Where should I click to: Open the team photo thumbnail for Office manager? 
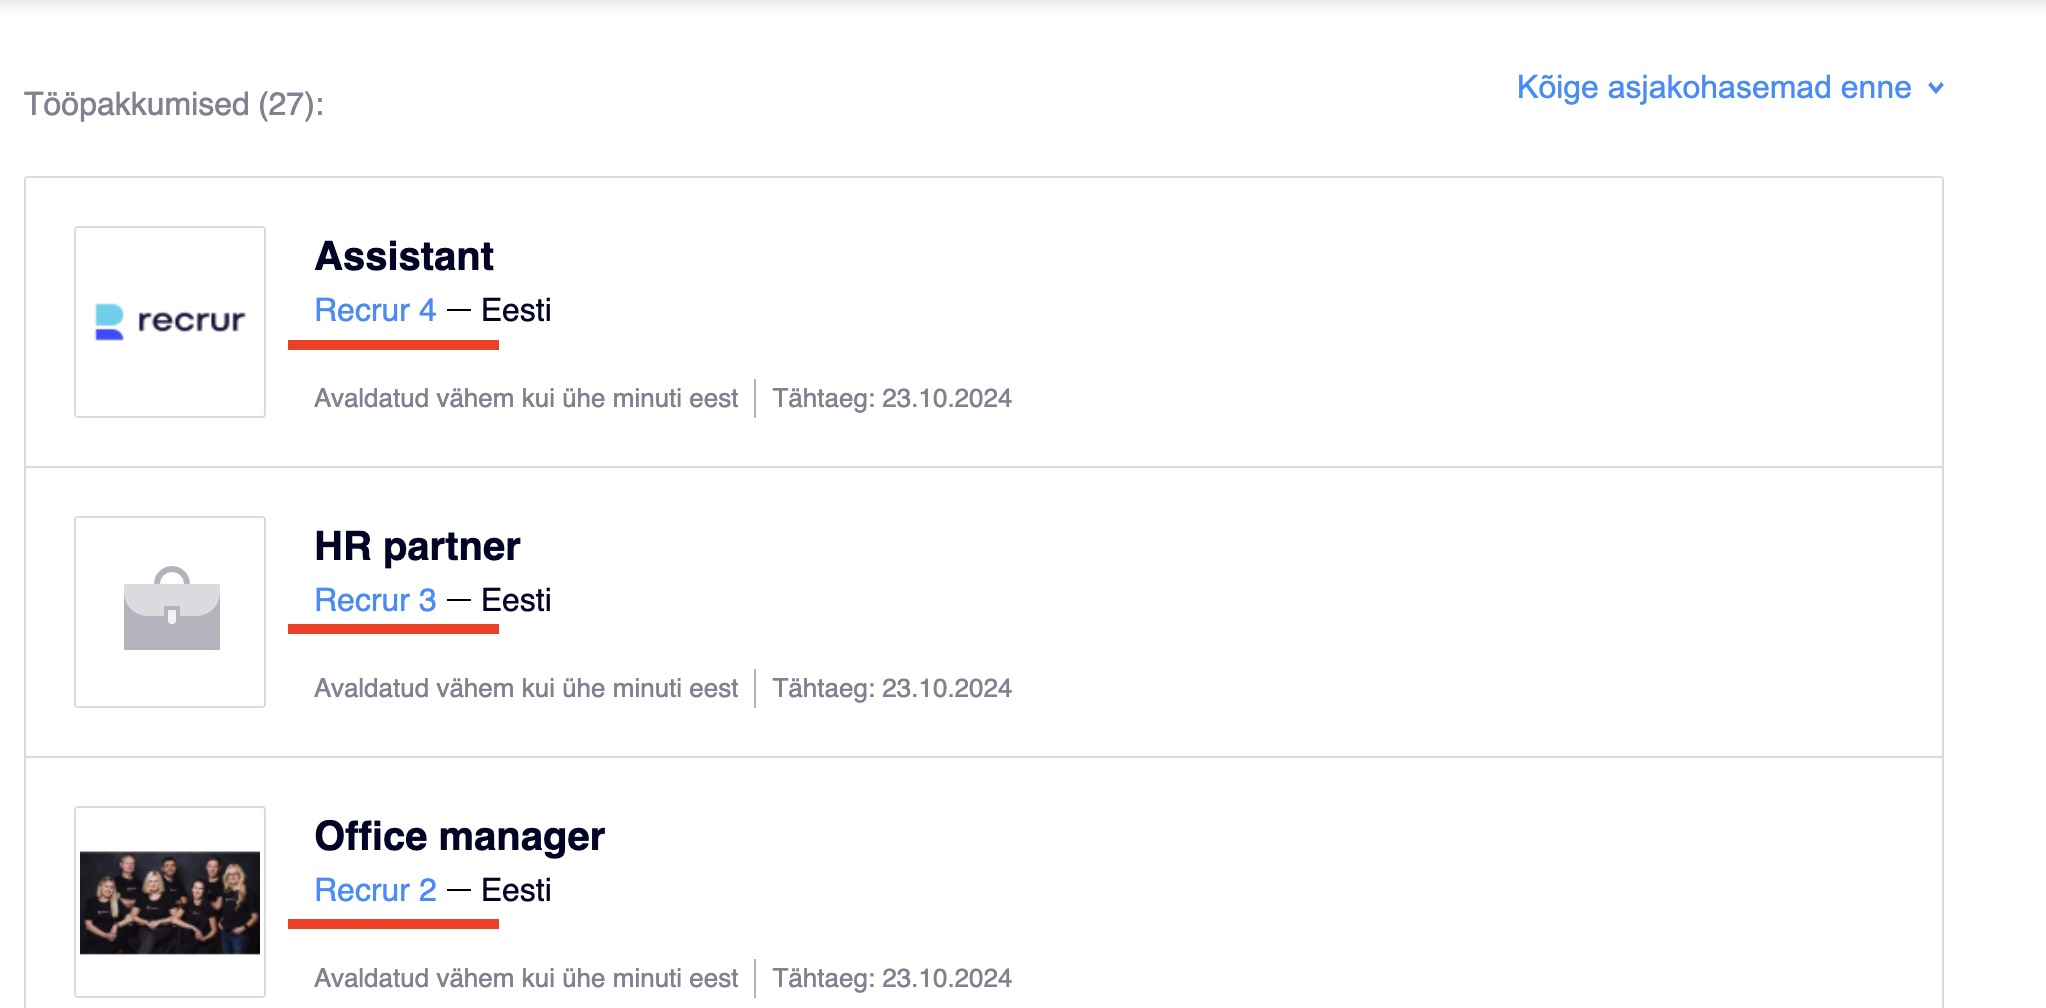[170, 901]
